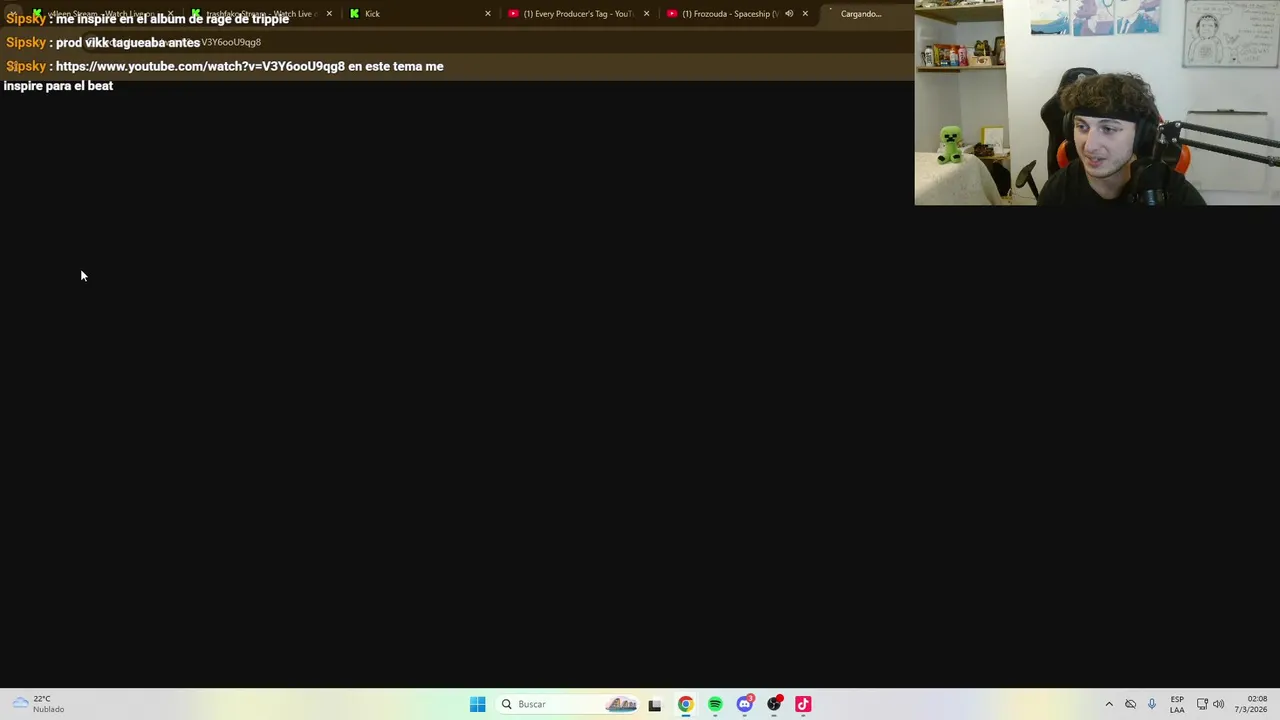Open Discord from the taskbar

[744, 704]
